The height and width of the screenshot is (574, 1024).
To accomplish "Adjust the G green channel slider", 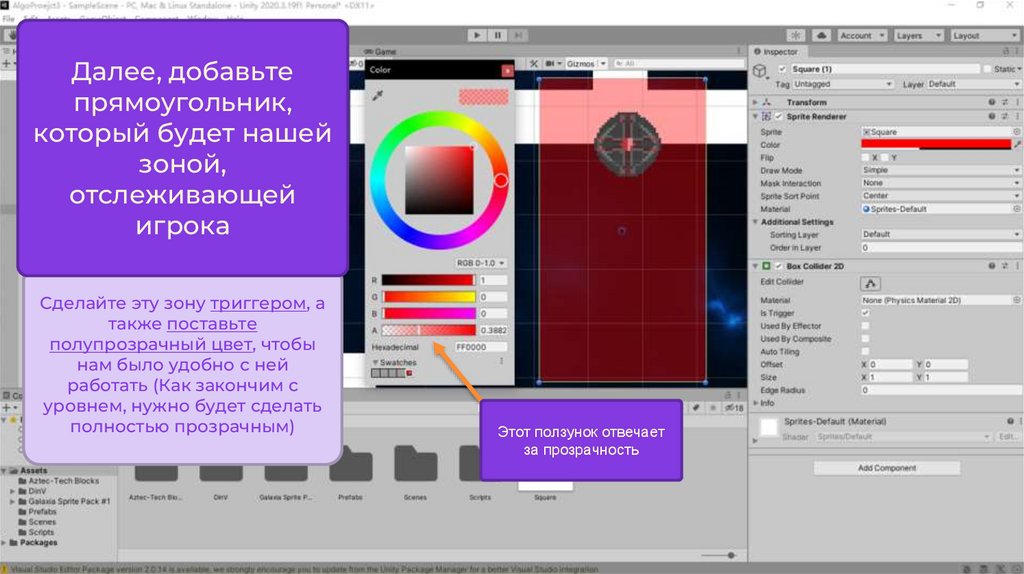I will (x=428, y=297).
